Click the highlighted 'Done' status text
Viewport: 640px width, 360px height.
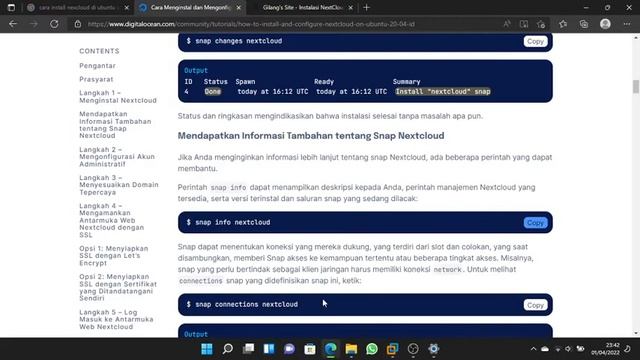click(213, 91)
